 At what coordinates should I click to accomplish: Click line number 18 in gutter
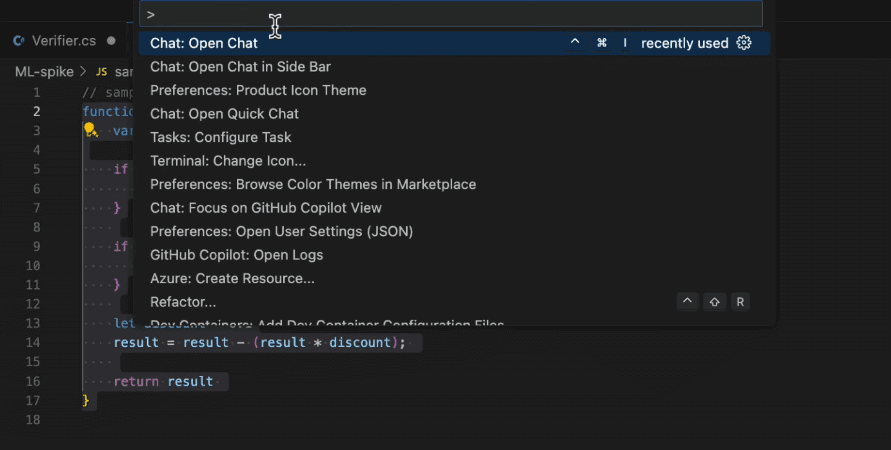coord(33,419)
